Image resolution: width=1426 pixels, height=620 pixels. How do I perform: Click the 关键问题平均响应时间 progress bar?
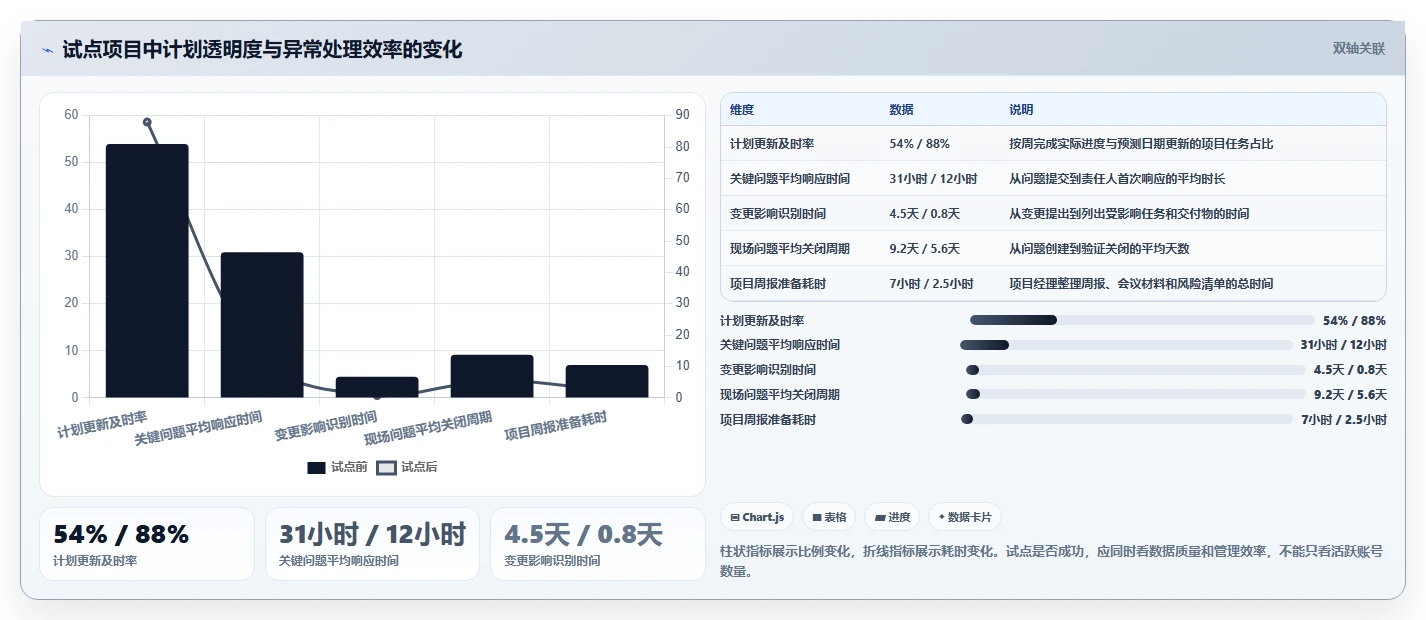(x=1126, y=345)
